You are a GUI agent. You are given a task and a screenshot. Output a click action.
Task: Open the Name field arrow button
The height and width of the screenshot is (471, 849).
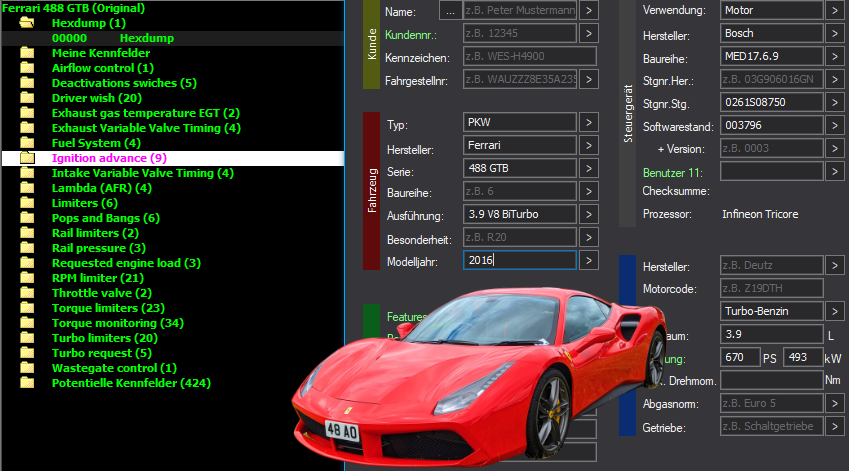(x=589, y=10)
